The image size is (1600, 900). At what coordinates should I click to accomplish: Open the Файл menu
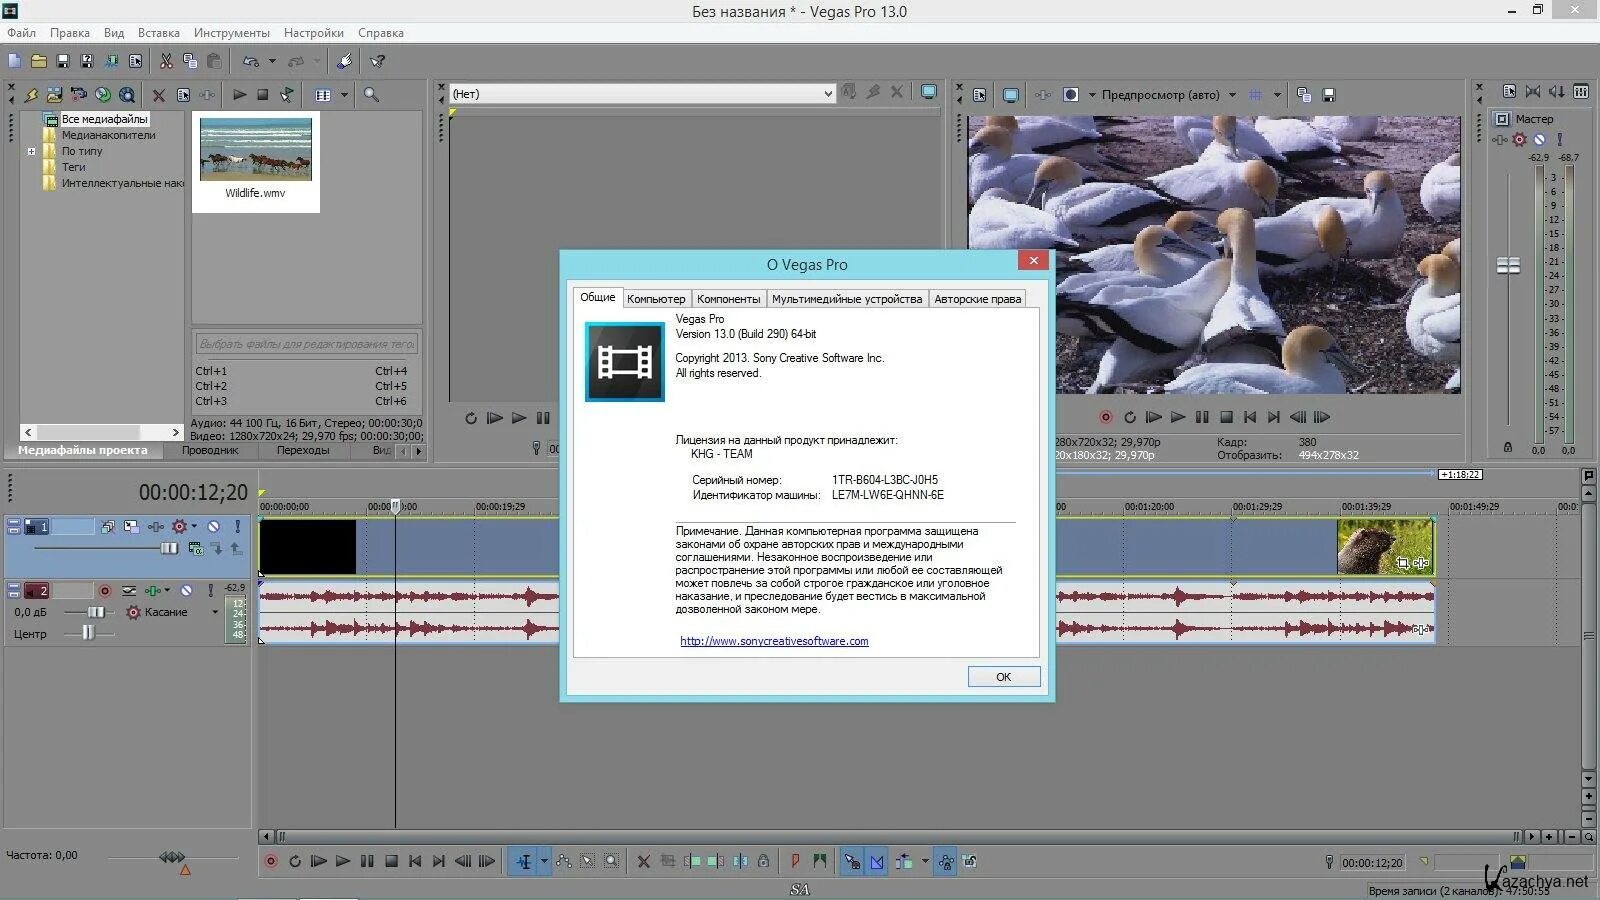(x=21, y=33)
